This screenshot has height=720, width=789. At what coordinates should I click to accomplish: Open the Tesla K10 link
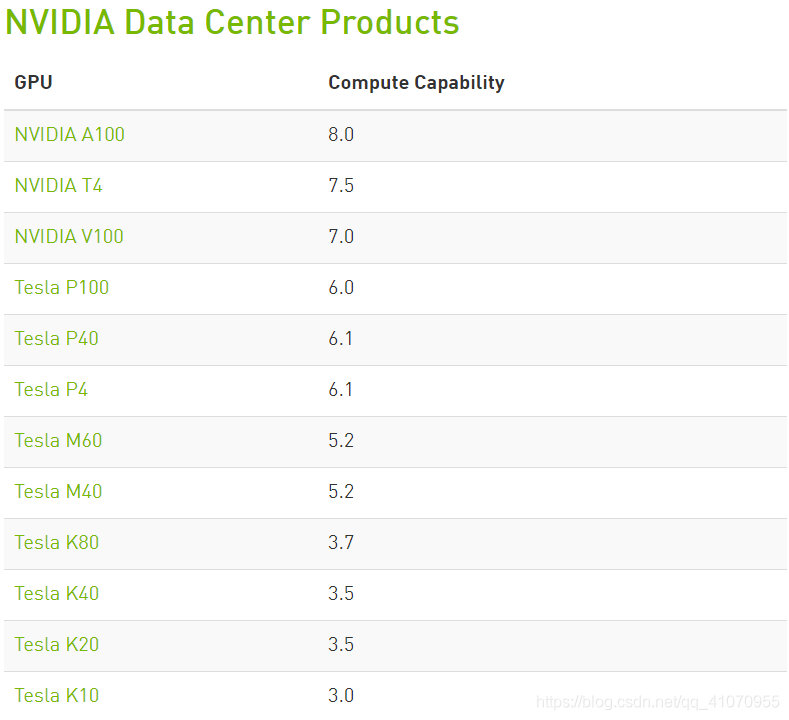[56, 695]
